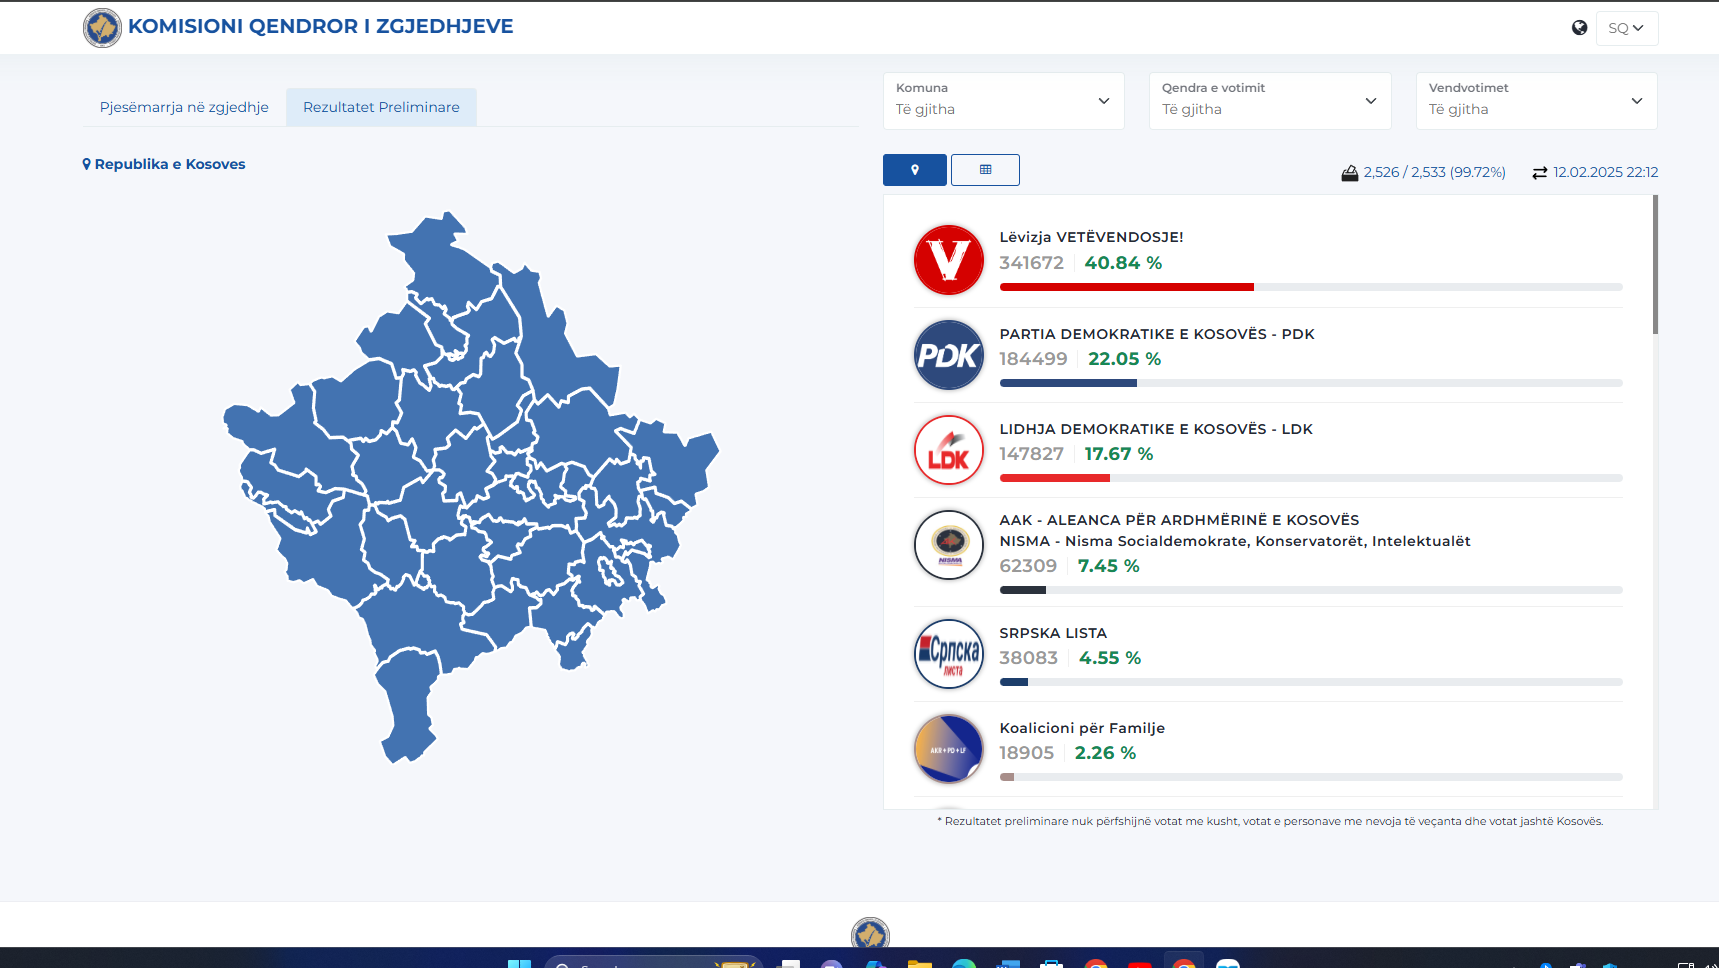Image resolution: width=1719 pixels, height=968 pixels.
Task: Click the LDK party logo
Action: click(x=949, y=450)
